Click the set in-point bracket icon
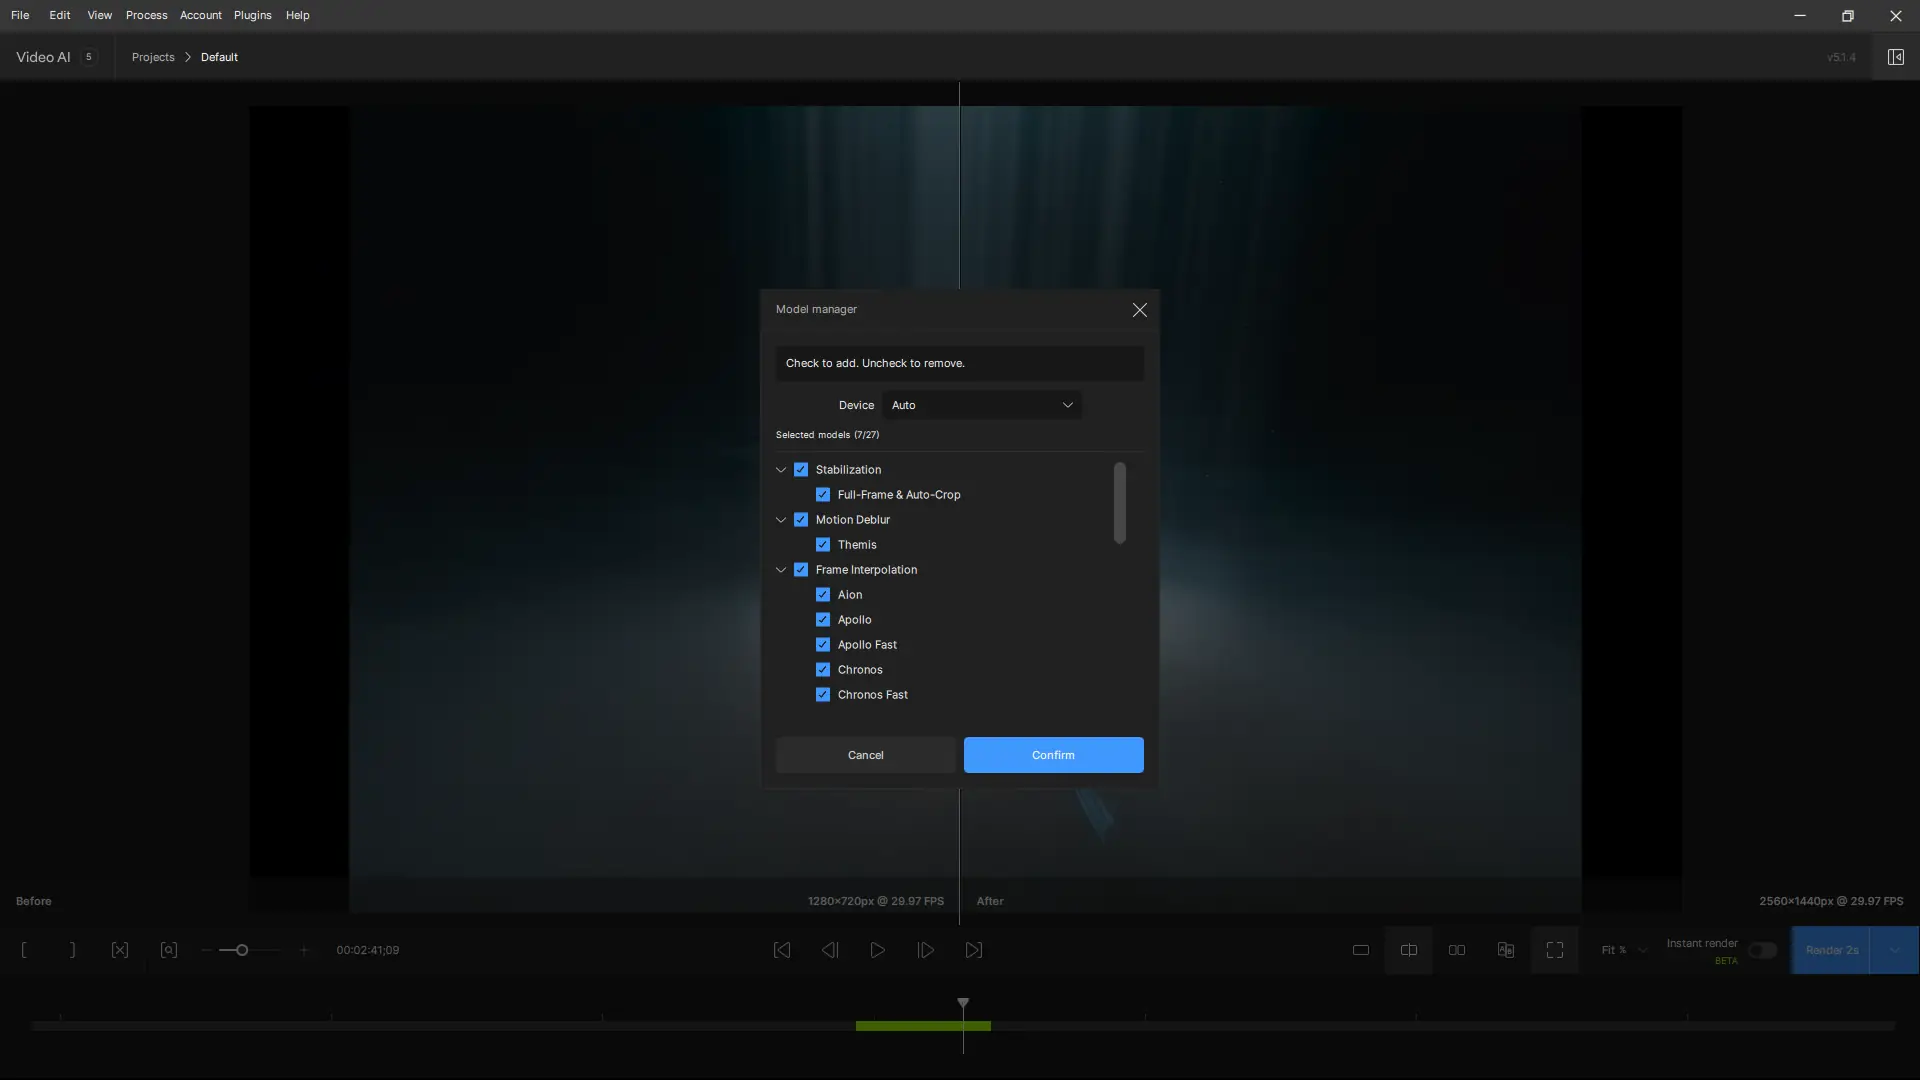 pyautogui.click(x=24, y=950)
